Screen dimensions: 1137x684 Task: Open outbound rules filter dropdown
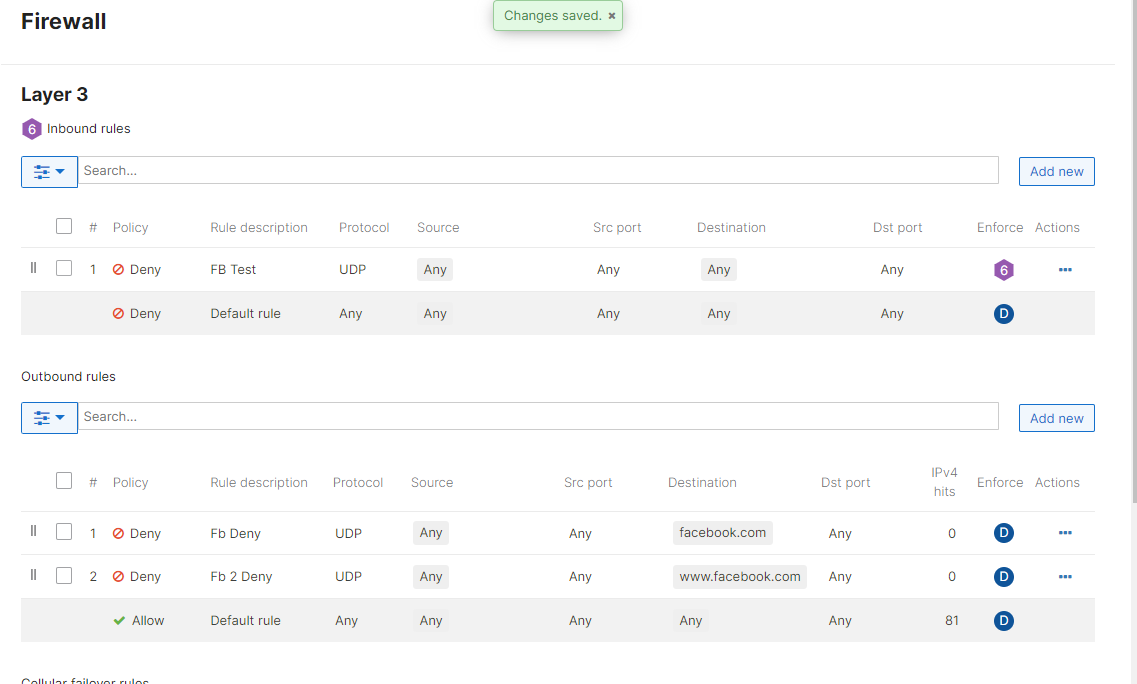pyautogui.click(x=49, y=418)
